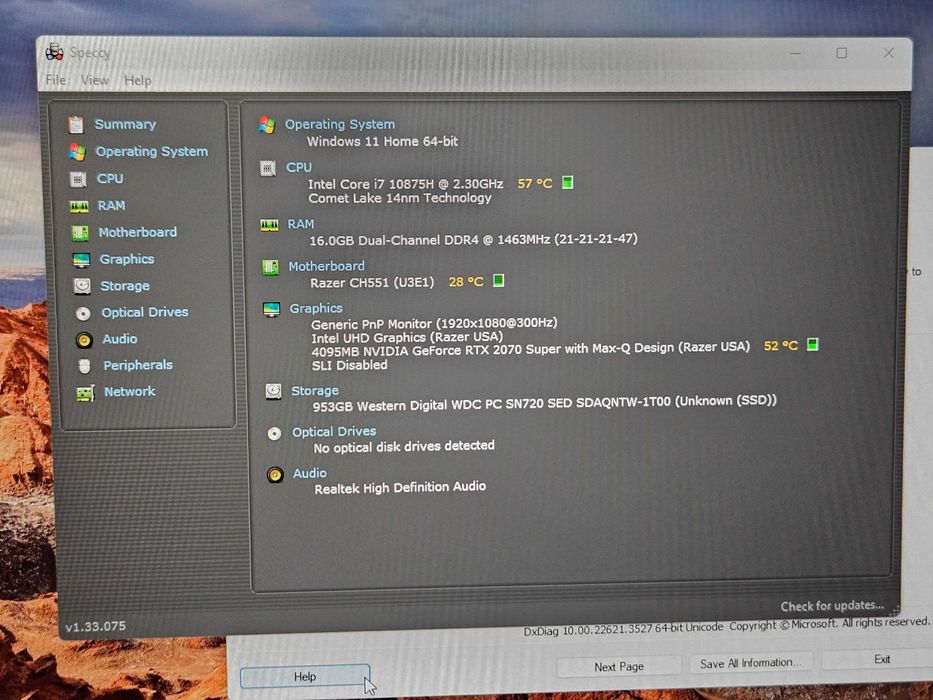The image size is (933, 700).
Task: Click the RAM icon in summary pane
Action: coord(269,225)
